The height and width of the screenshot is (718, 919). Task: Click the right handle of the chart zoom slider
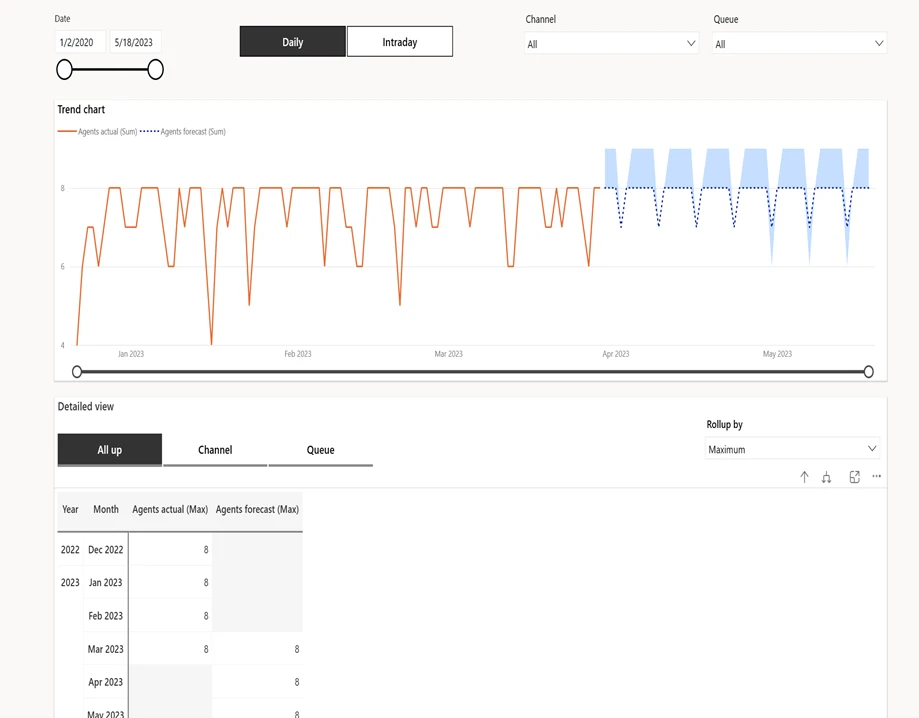pos(868,371)
